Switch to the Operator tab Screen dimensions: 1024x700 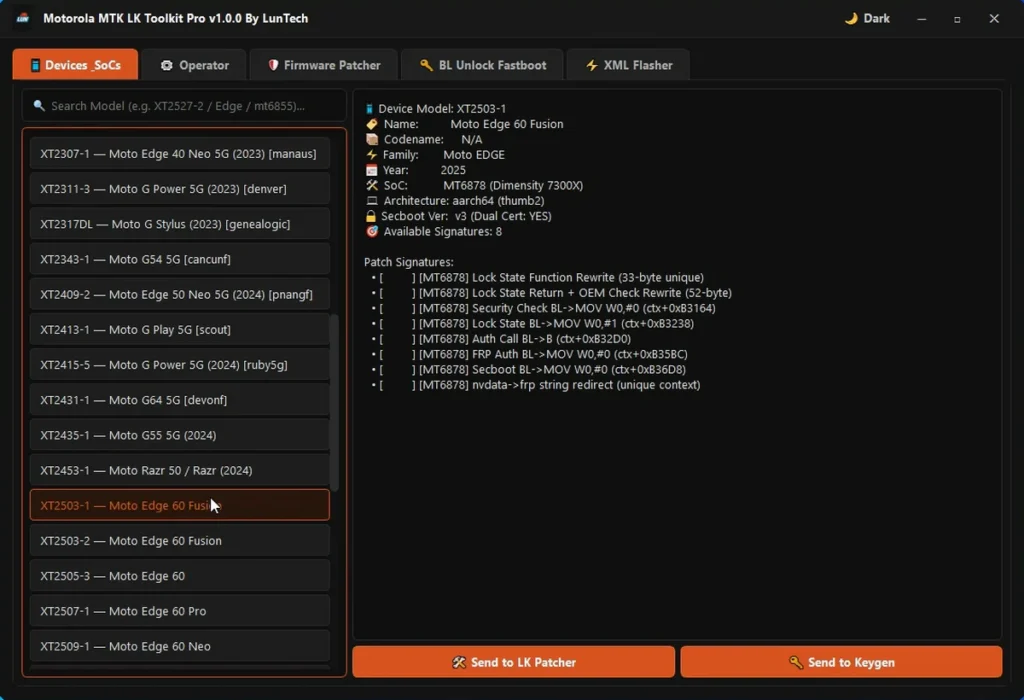194,65
